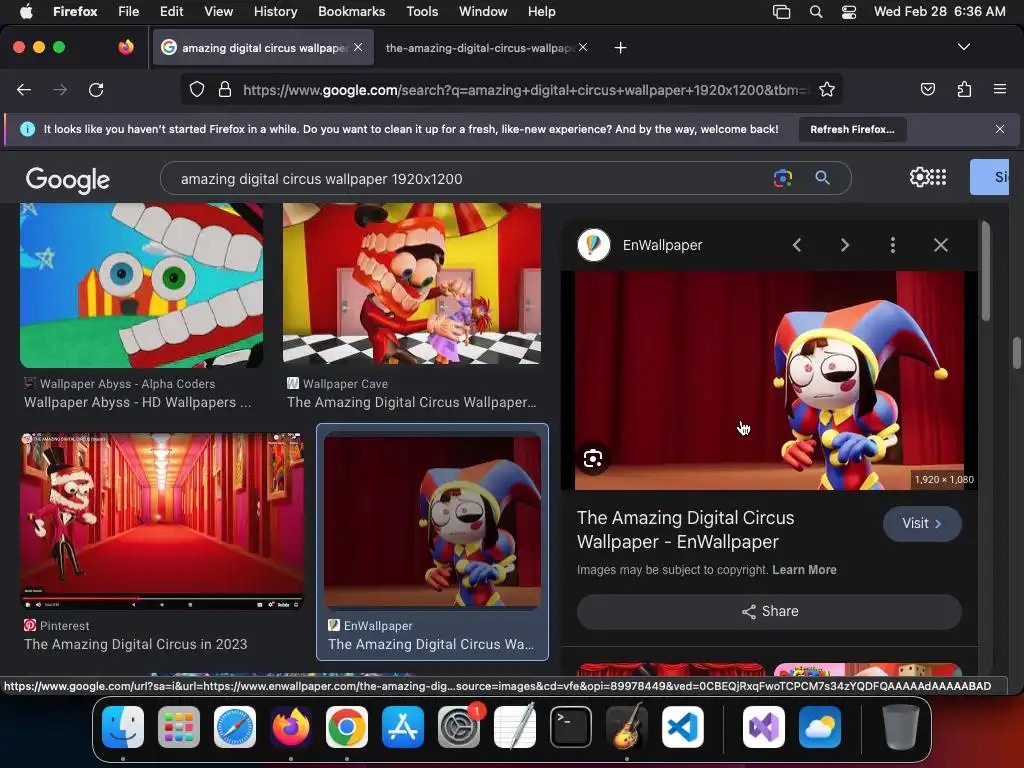Open the History menu
Screen dimensions: 1024x768
(x=275, y=12)
